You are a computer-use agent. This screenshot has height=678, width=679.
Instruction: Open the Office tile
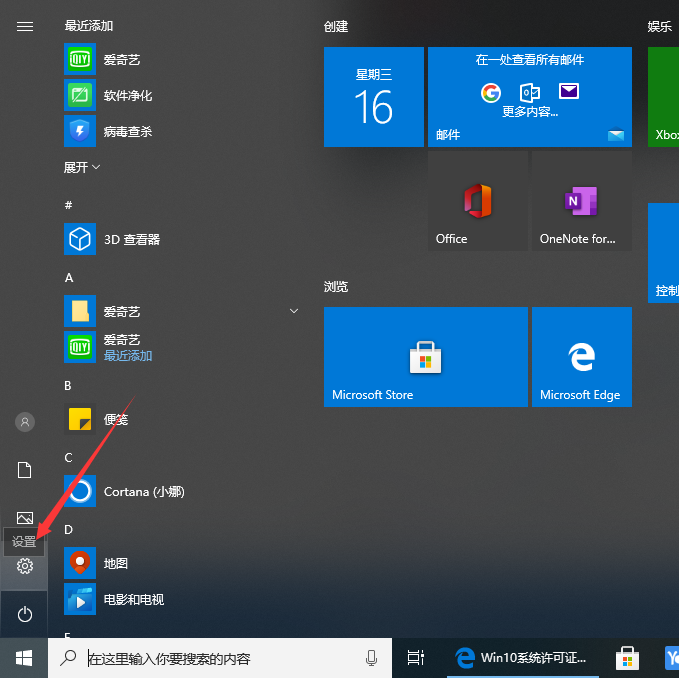pyautogui.click(x=477, y=201)
